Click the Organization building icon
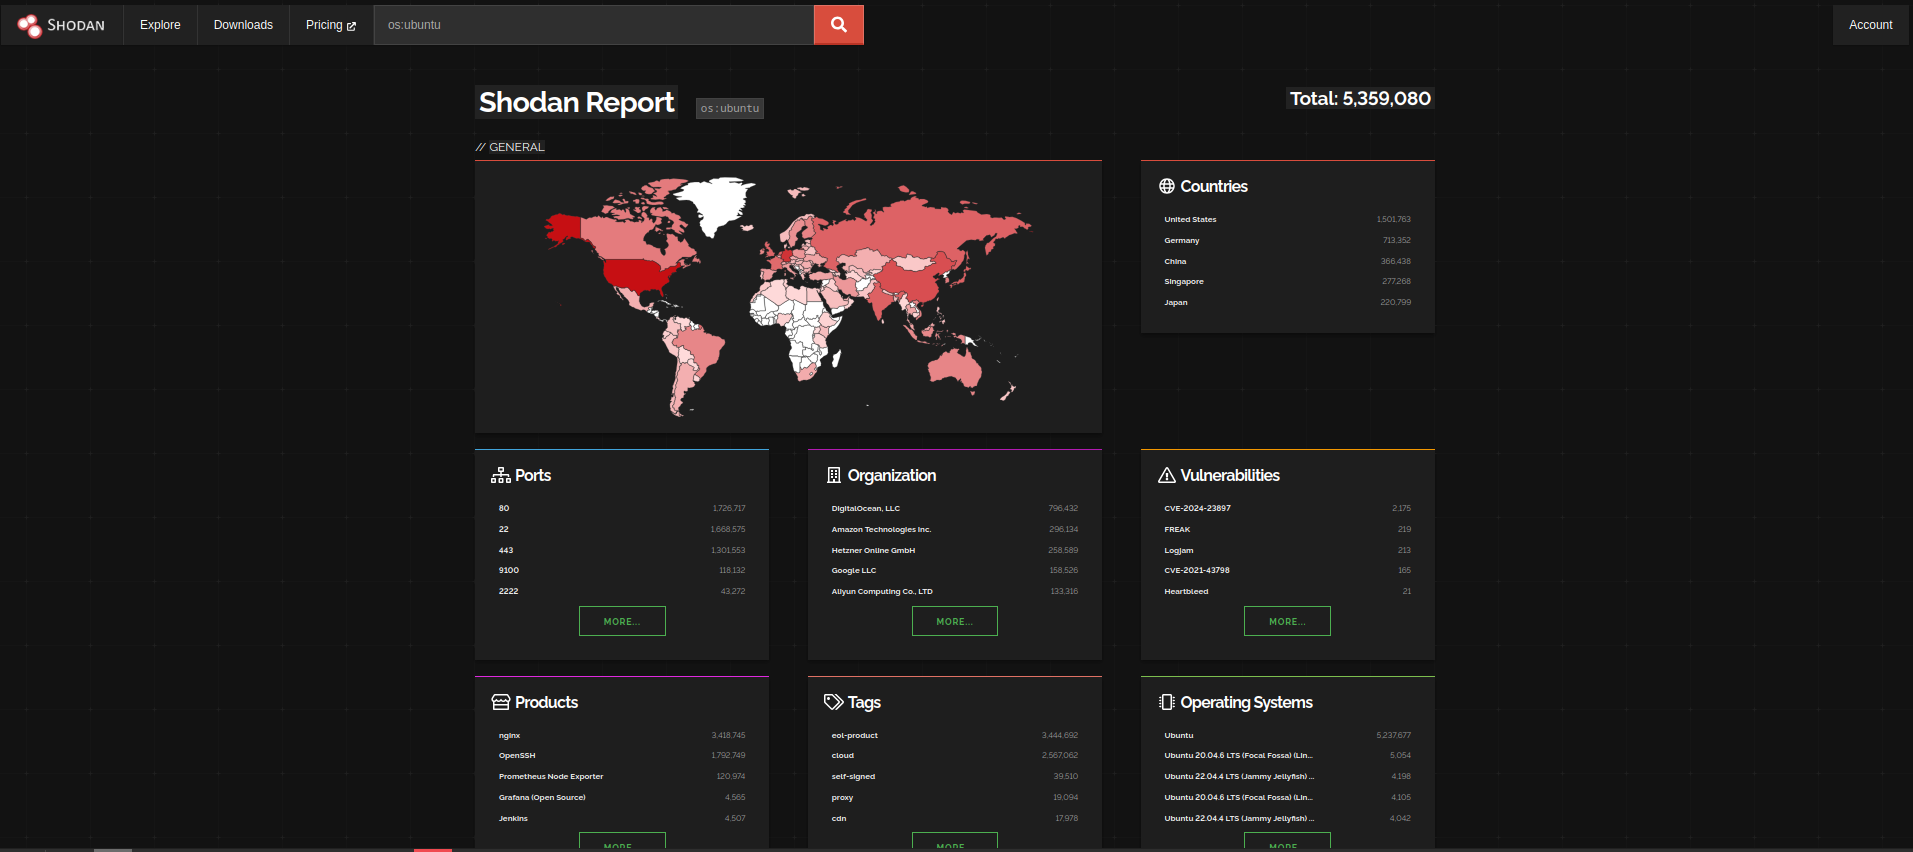This screenshot has width=1913, height=852. coord(834,475)
